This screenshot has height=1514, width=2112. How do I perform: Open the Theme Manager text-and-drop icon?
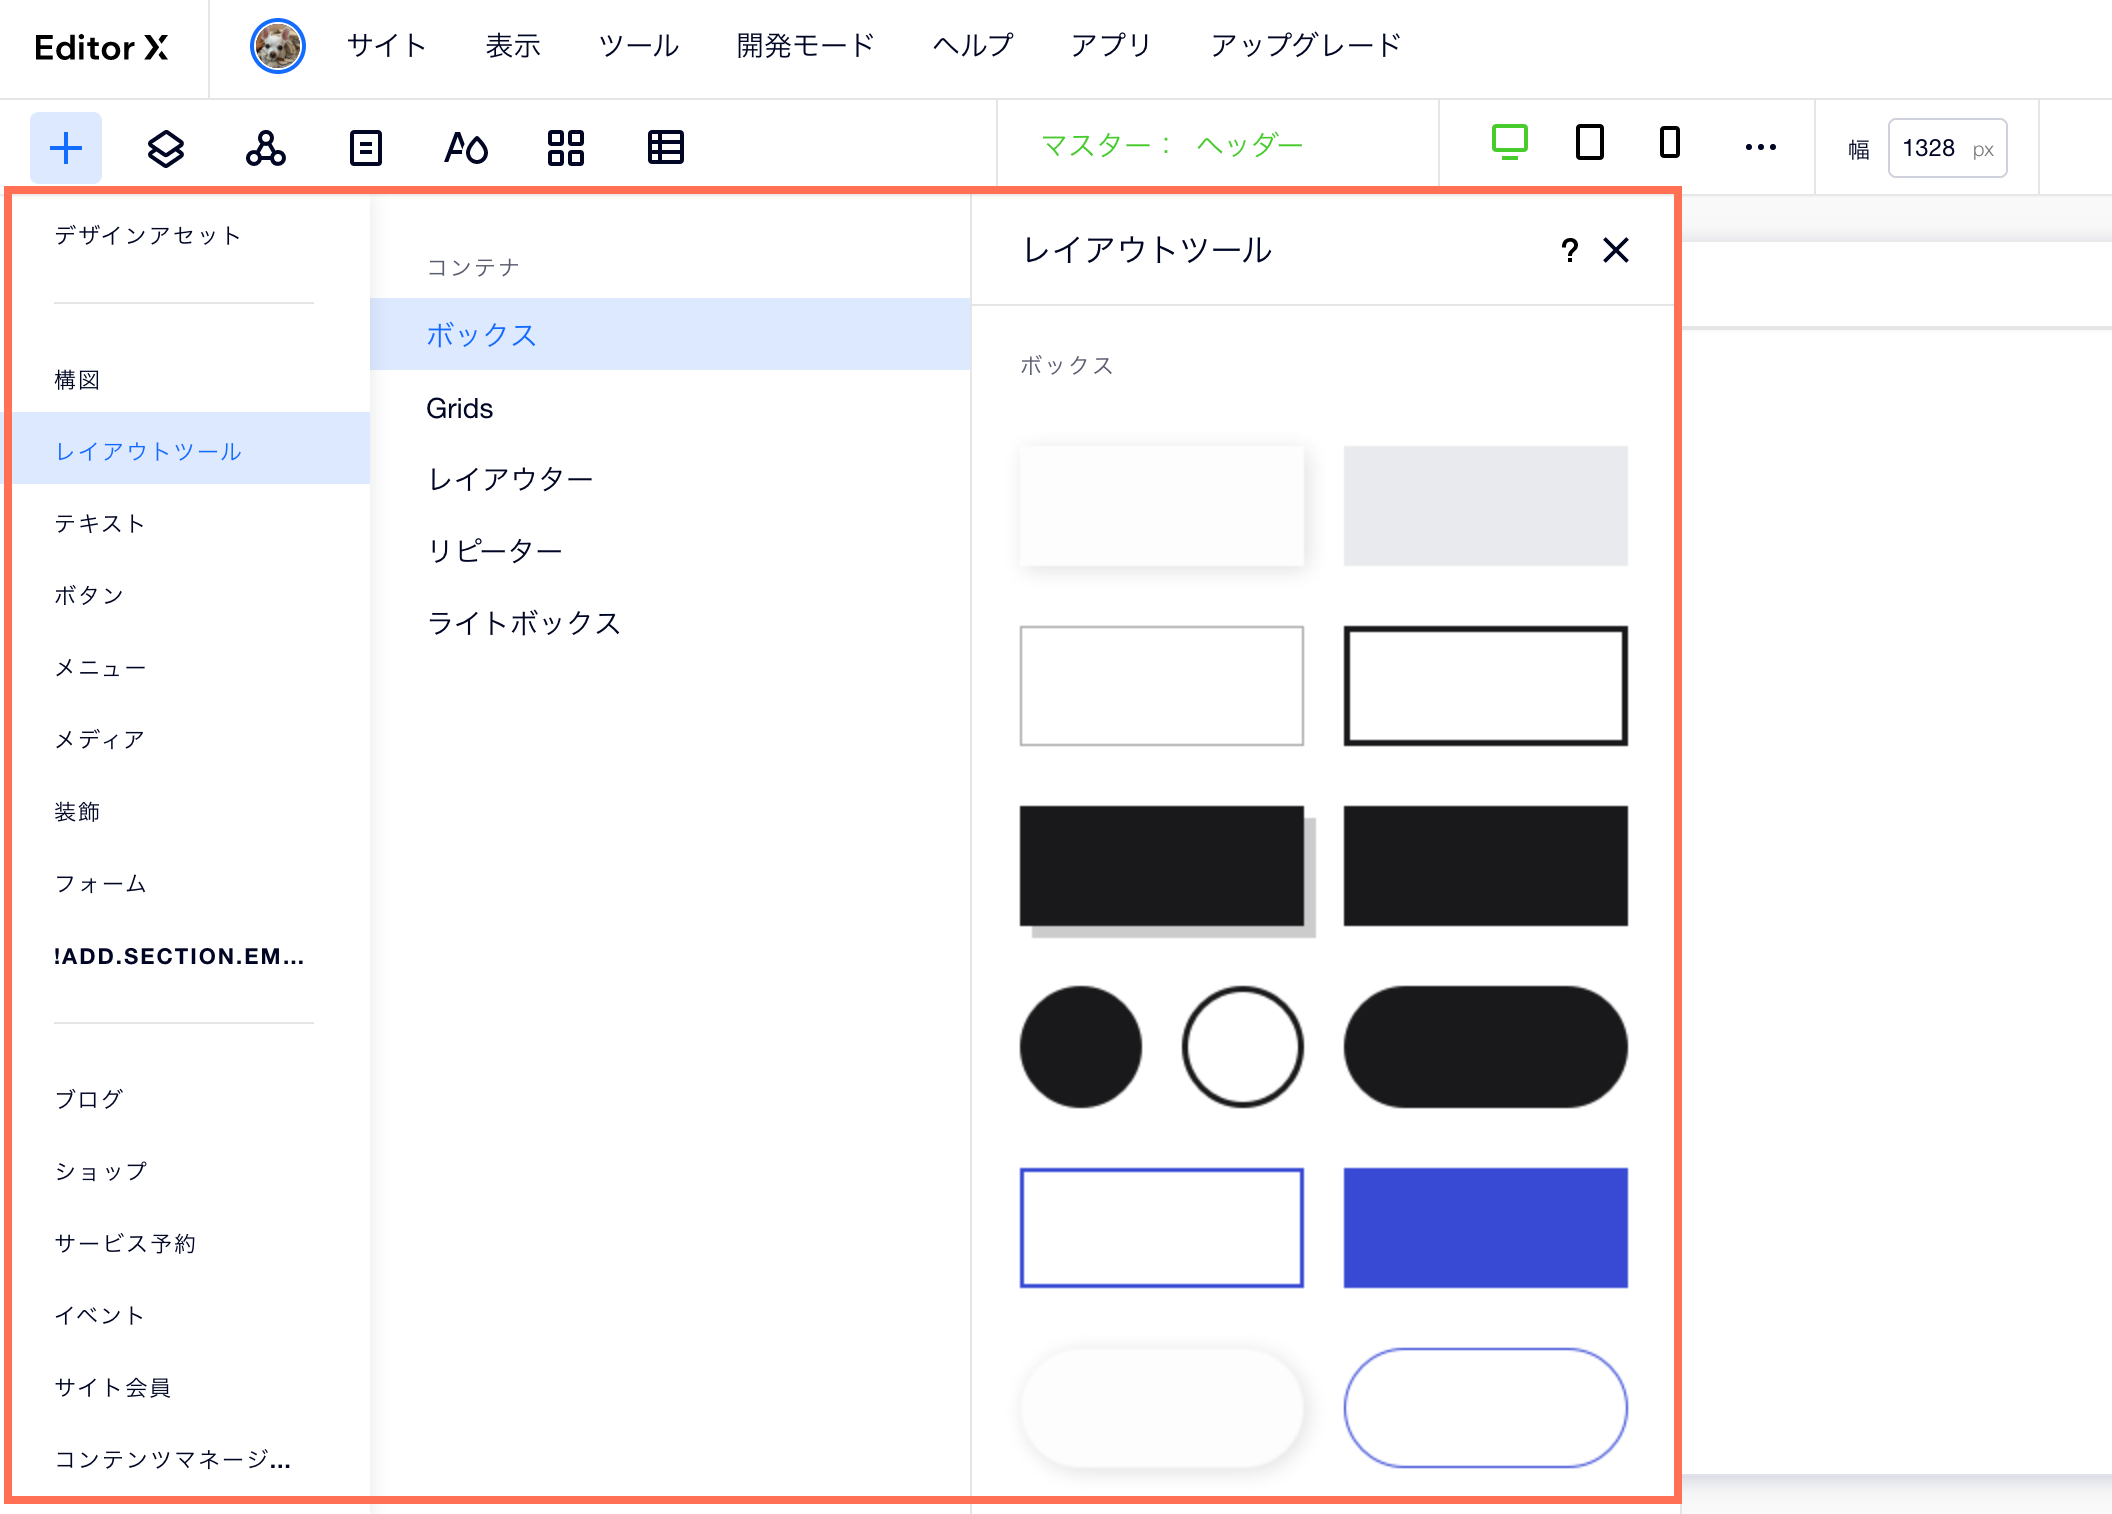[466, 148]
